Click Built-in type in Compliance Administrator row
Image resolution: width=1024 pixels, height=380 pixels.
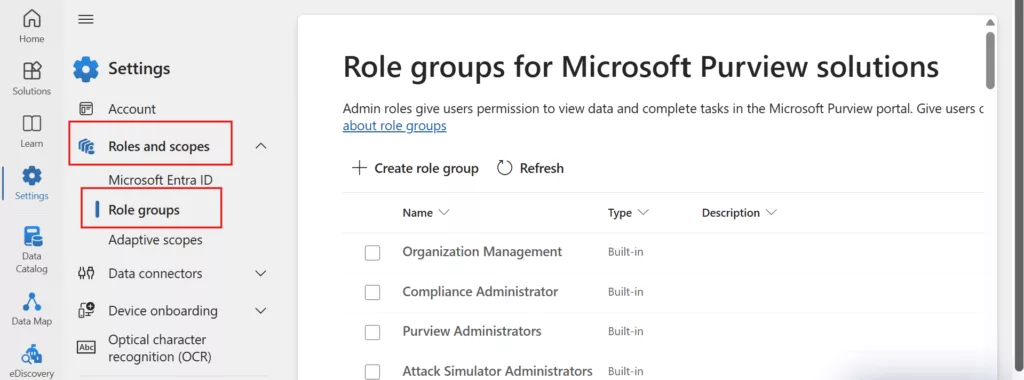tap(626, 291)
